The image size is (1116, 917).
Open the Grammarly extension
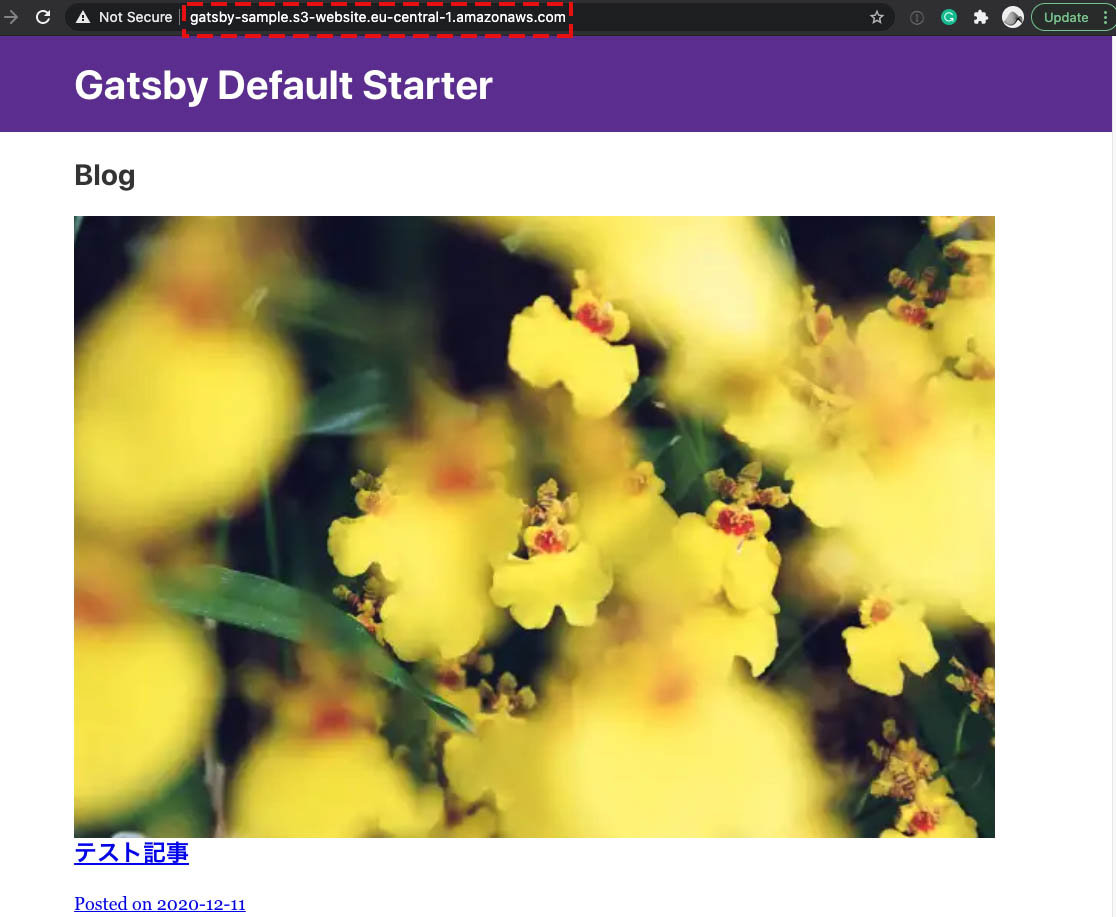[x=948, y=17]
